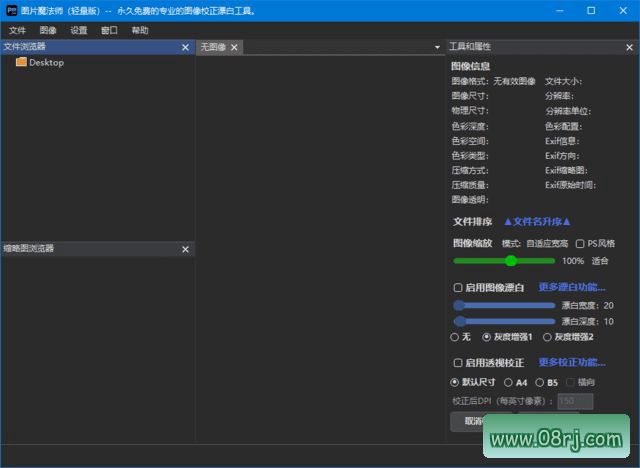640x468 pixels.
Task: Click the 漂白深度: 10 value text
Action: pyautogui.click(x=587, y=322)
